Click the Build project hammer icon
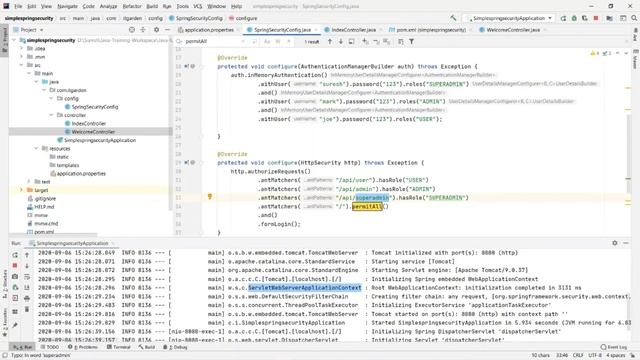The image size is (640, 360). coord(453,18)
